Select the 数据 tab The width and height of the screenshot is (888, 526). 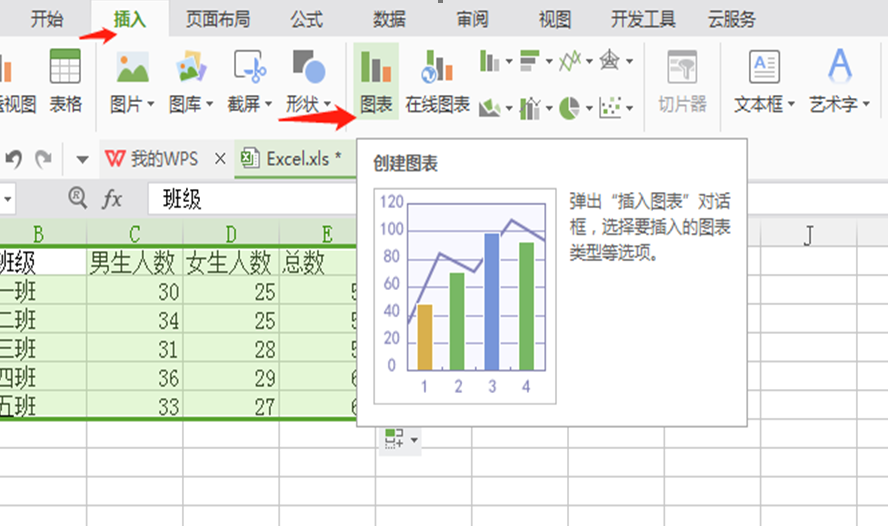[x=389, y=19]
